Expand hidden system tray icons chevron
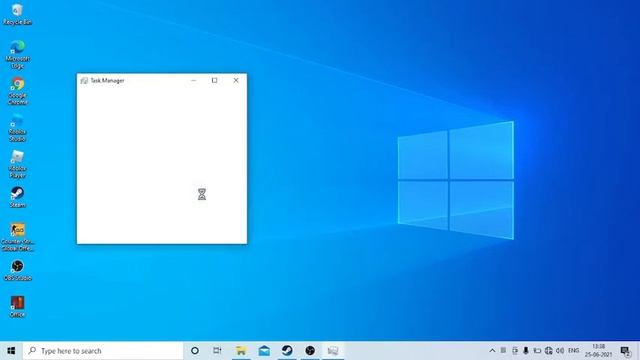The height and width of the screenshot is (360, 640). click(x=492, y=351)
